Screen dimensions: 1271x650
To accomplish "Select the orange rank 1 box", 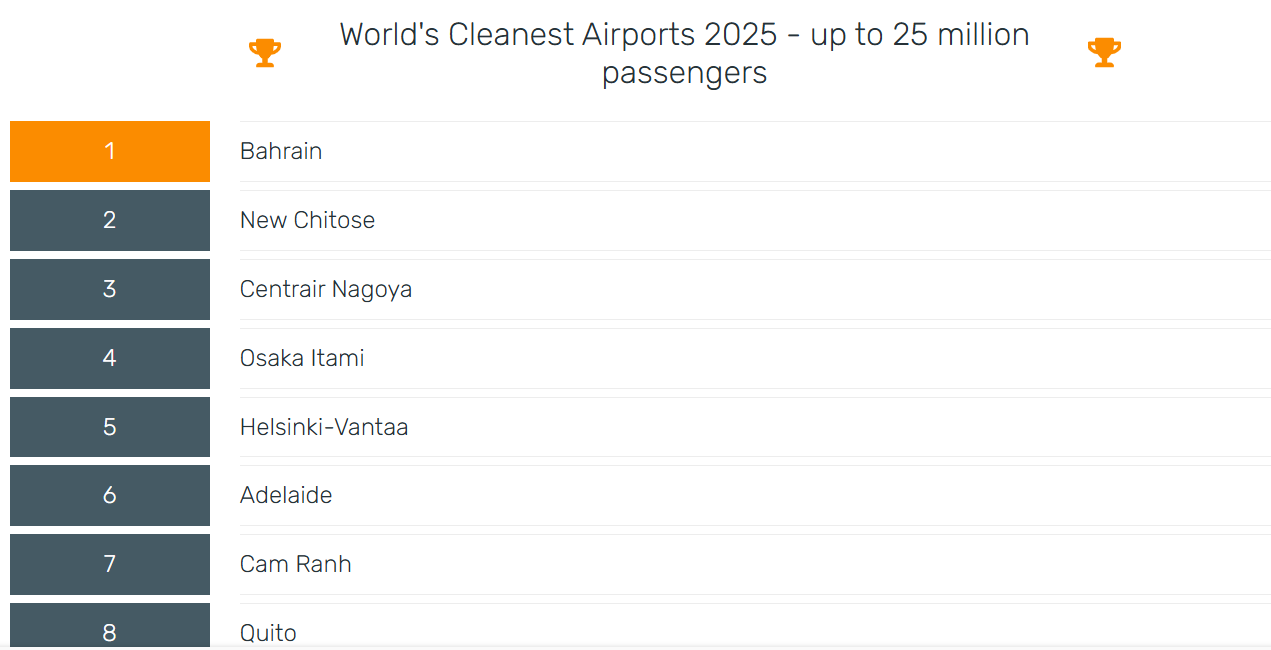I will pos(110,152).
